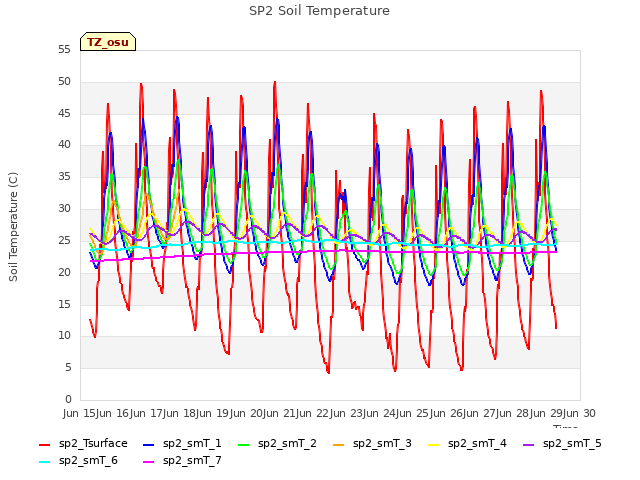This screenshot has height=480, width=640.
Task: Click the 15 y-axis tick label
Action: click(64, 304)
